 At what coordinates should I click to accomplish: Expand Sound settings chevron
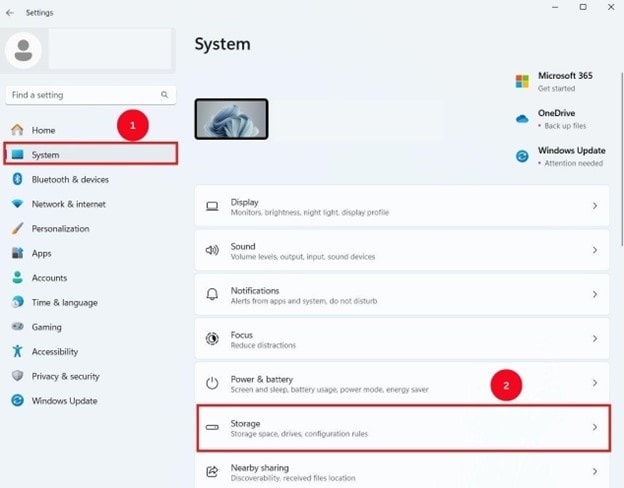pyautogui.click(x=595, y=250)
